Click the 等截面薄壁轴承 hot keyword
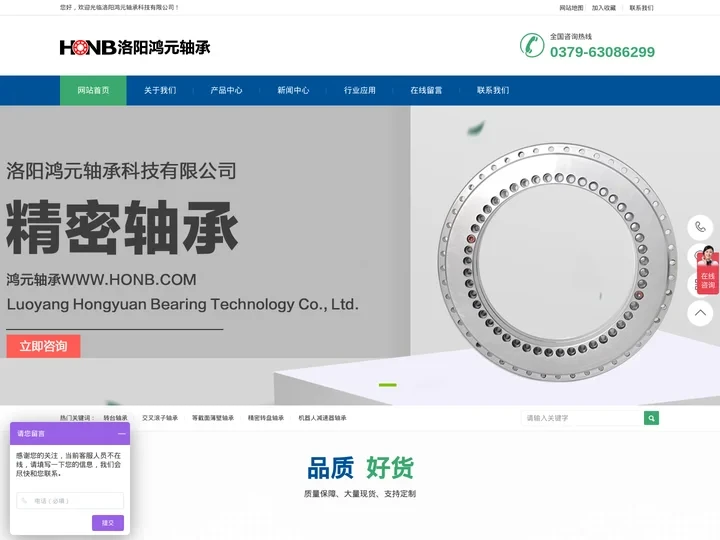Viewport: 720px width, 540px height. (x=213, y=418)
